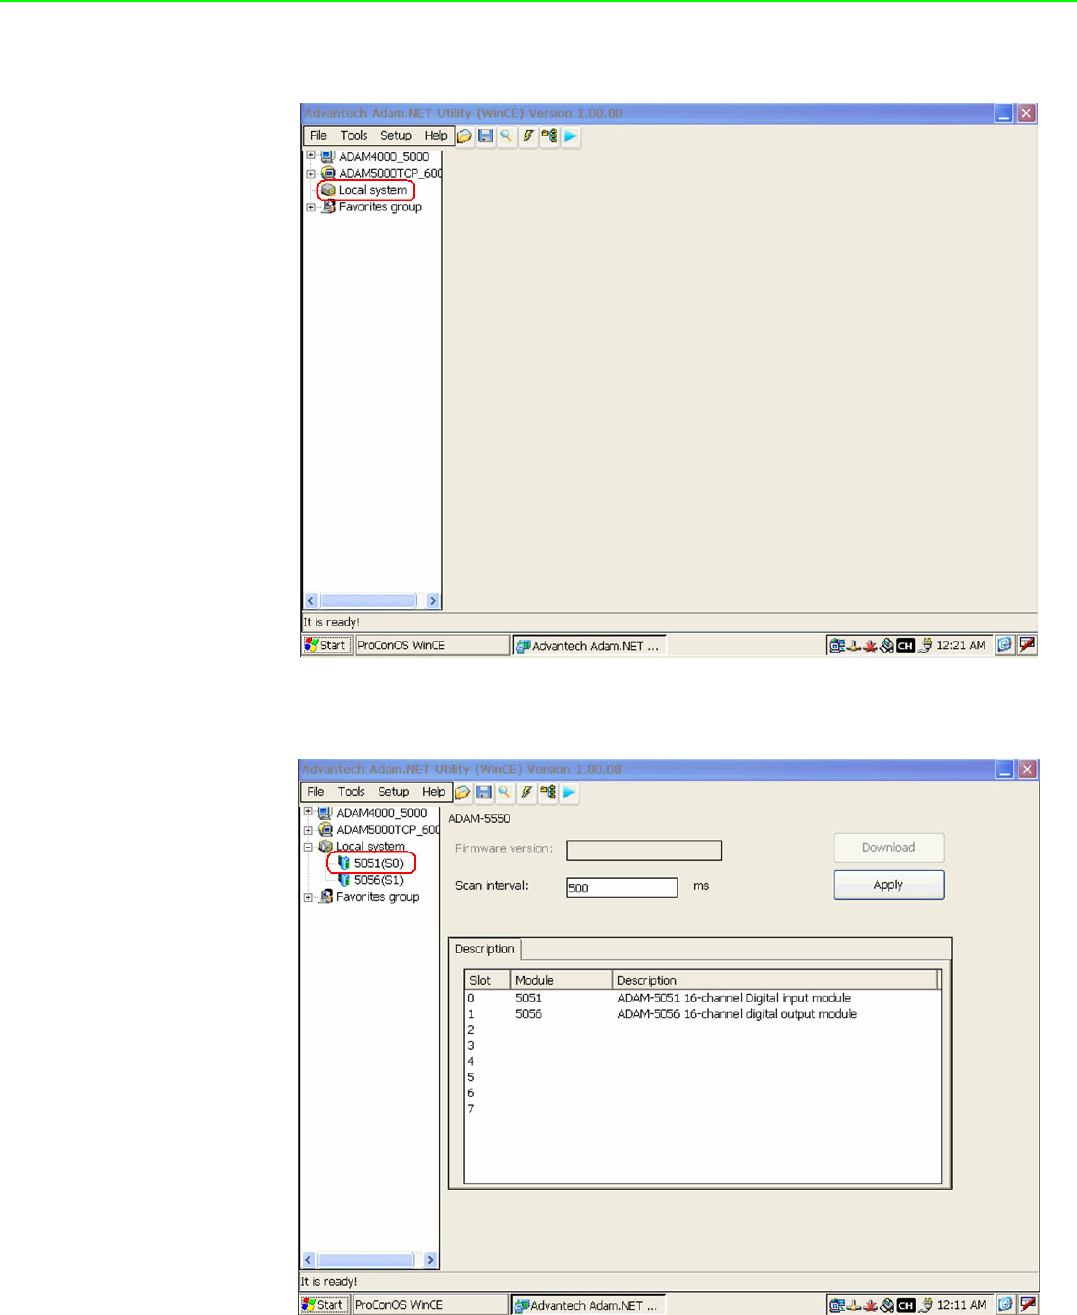
Task: Click Advantech Adam.NET button on 12:21 AM taskbar
Action: [589, 646]
